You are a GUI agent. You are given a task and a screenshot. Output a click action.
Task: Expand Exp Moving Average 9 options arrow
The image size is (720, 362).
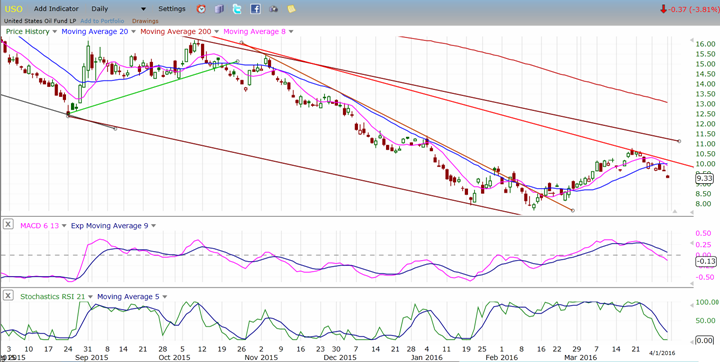[153, 226]
